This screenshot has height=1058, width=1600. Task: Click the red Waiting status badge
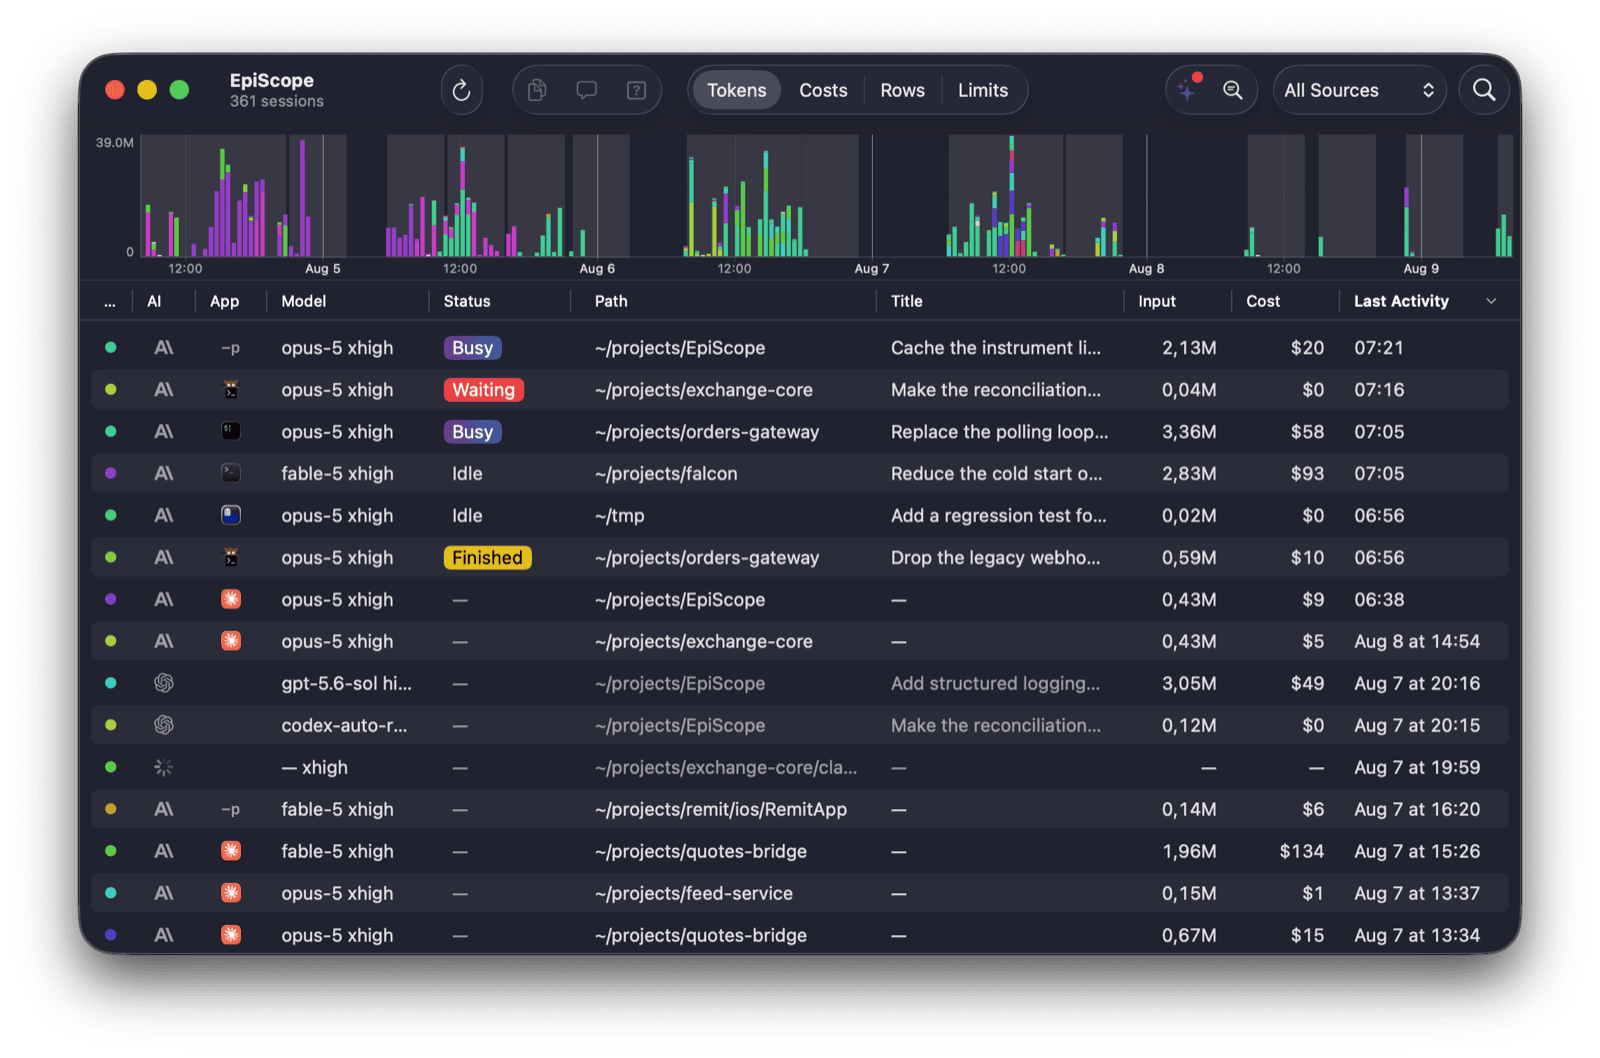coord(484,390)
